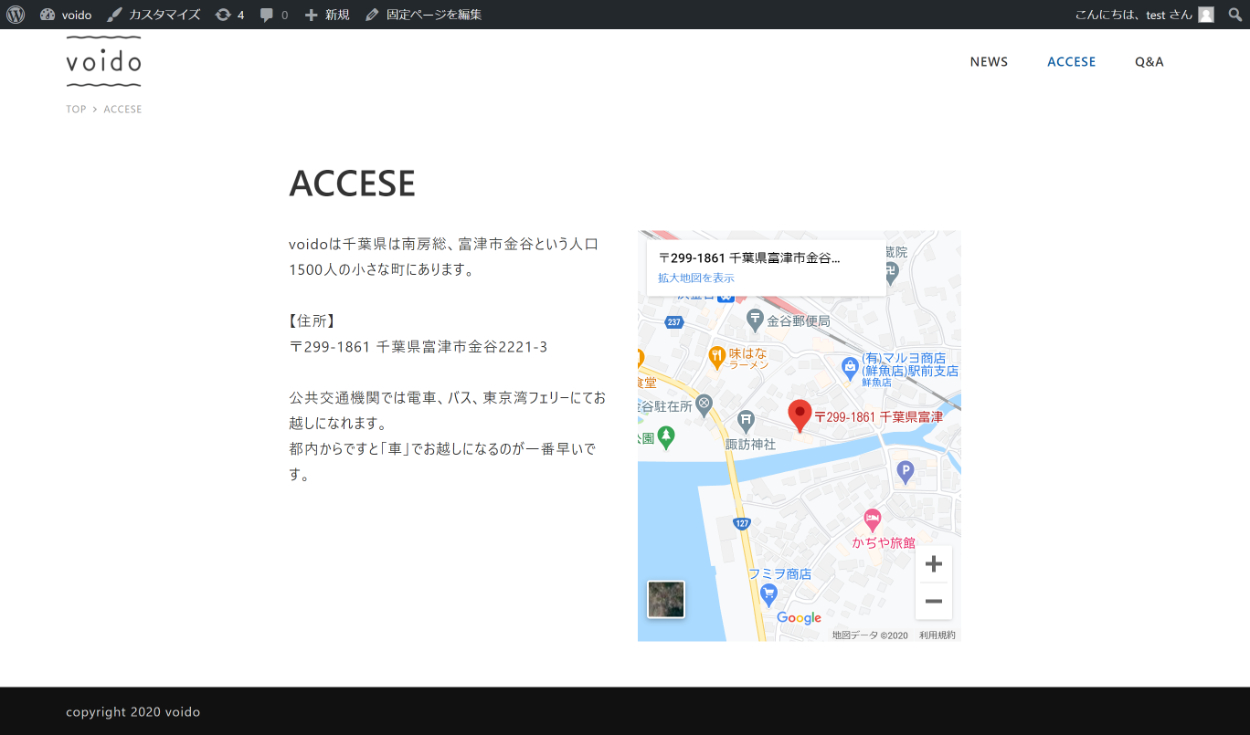The height and width of the screenshot is (735, 1250).
Task: Click the admin bar search icon
Action: (x=1235, y=15)
